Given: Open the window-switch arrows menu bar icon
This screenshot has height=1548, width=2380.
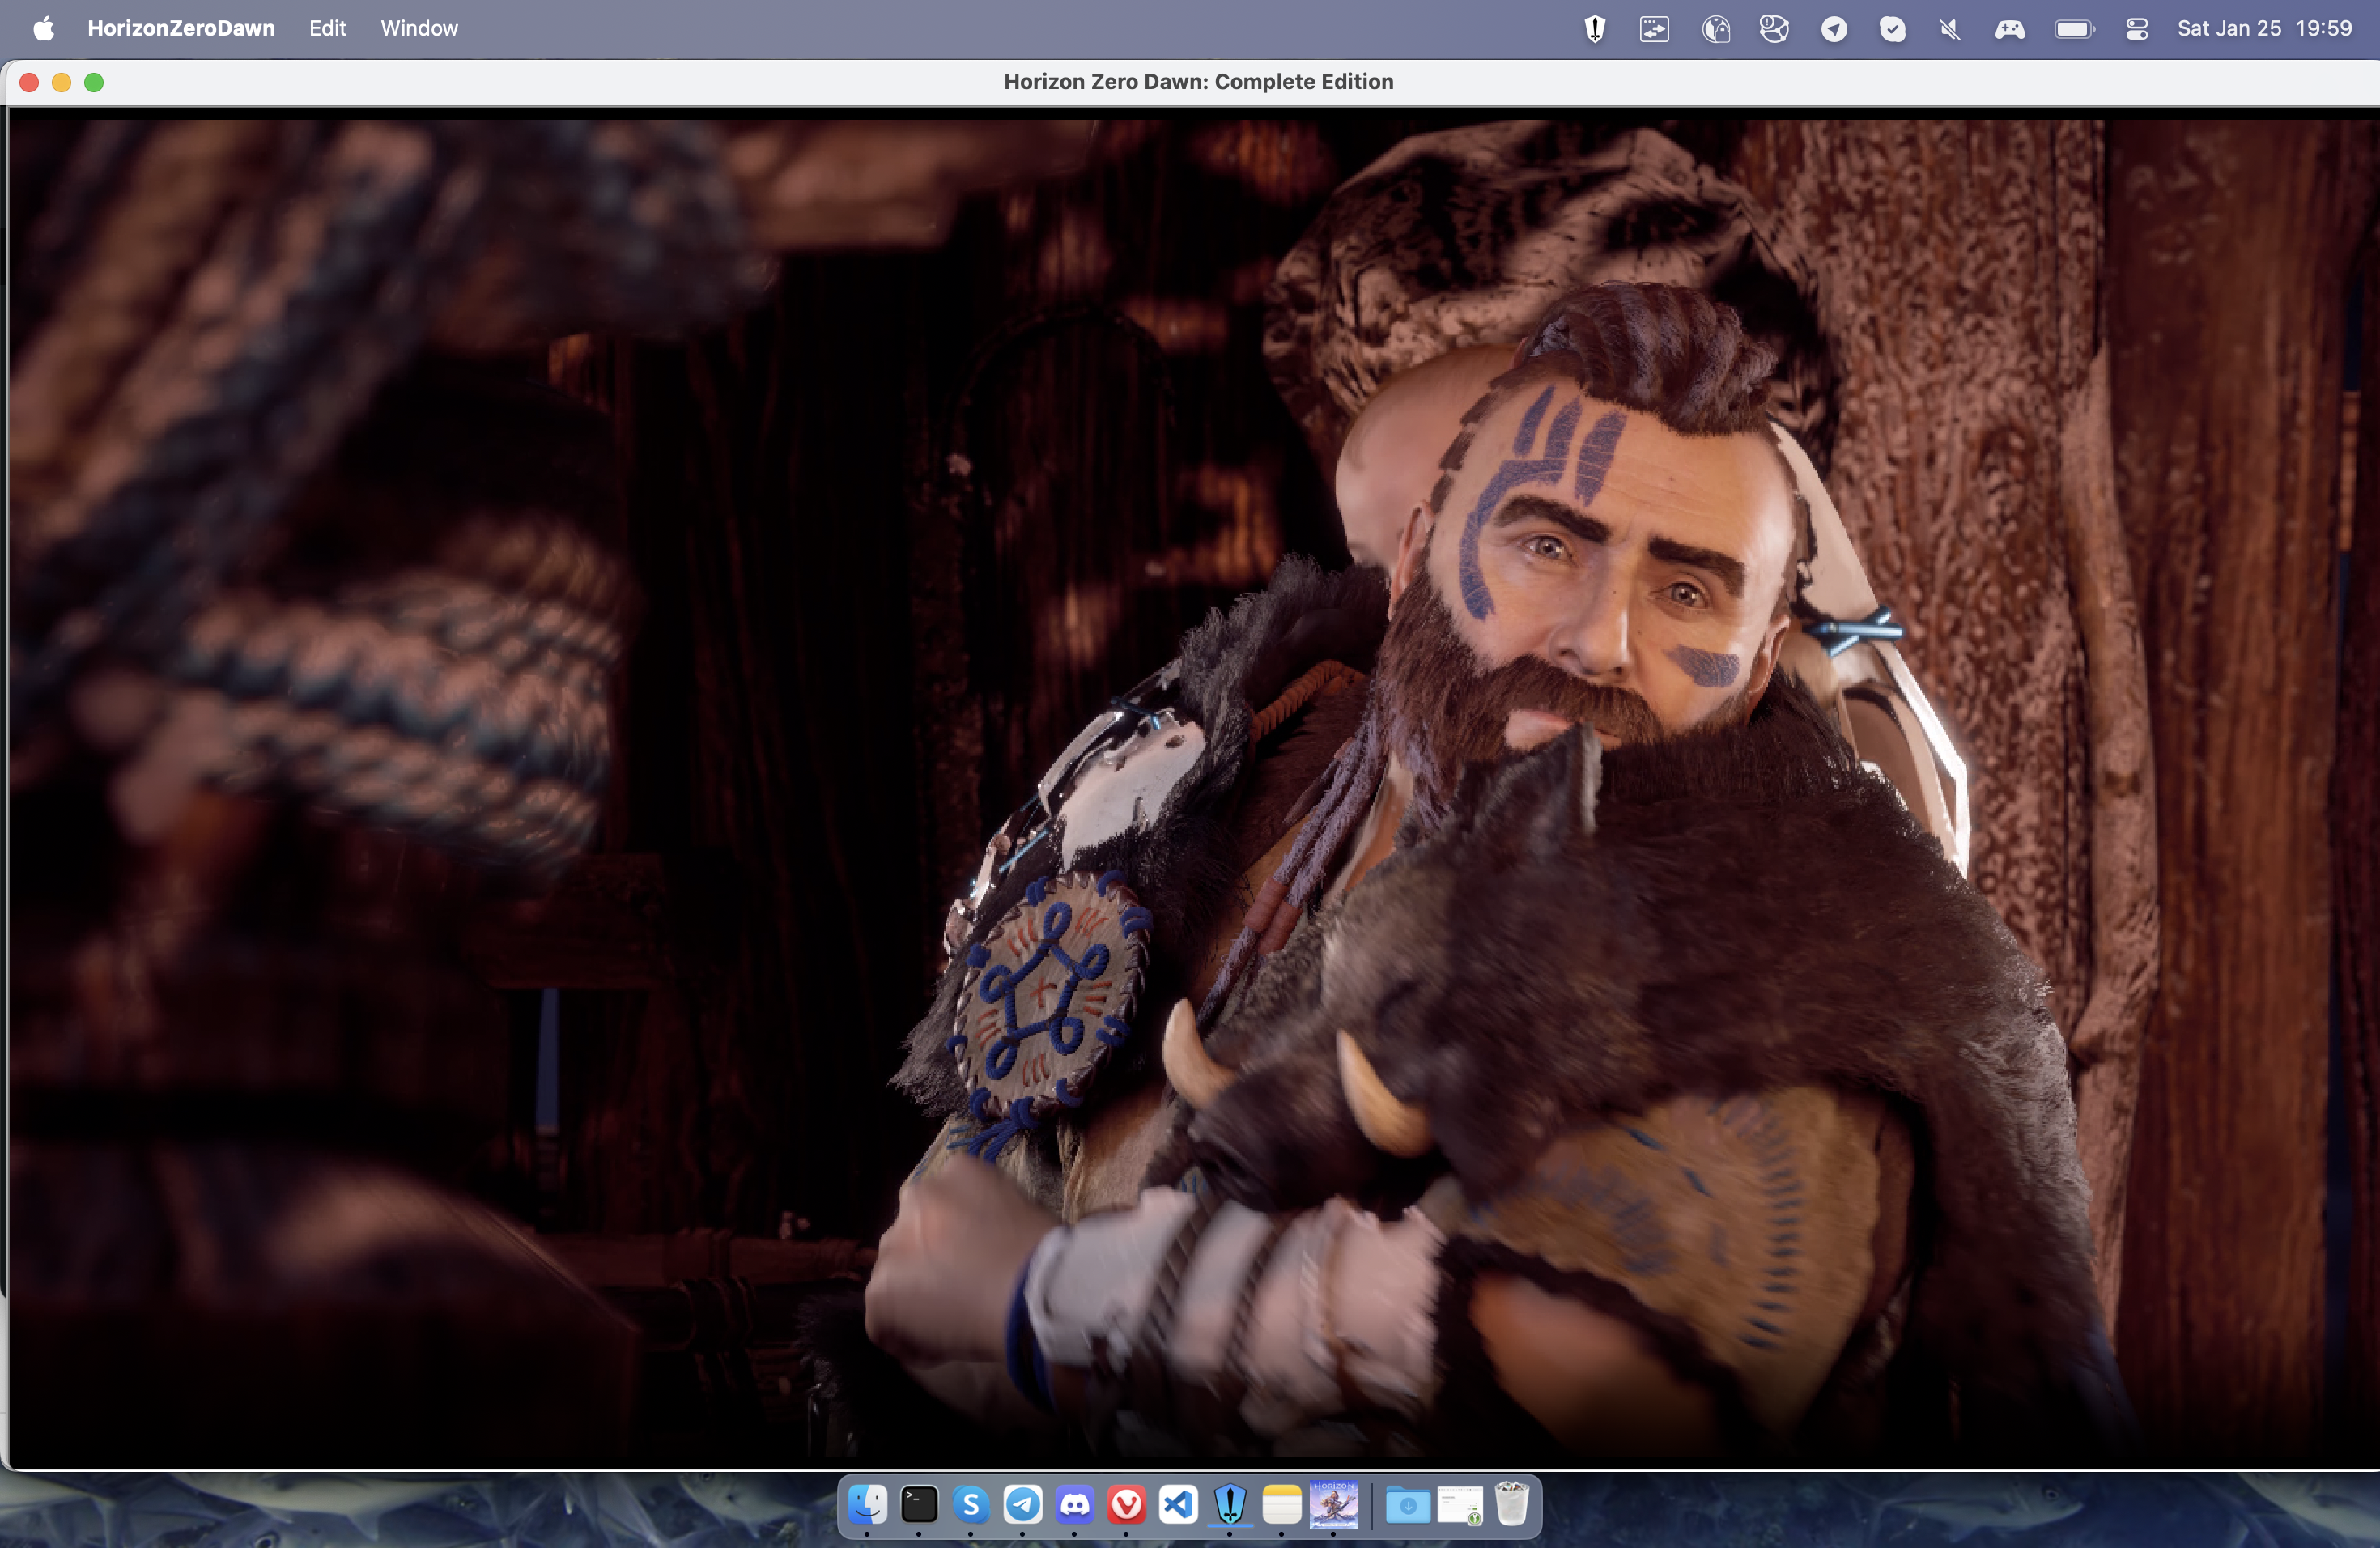Looking at the screenshot, I should 1654,29.
